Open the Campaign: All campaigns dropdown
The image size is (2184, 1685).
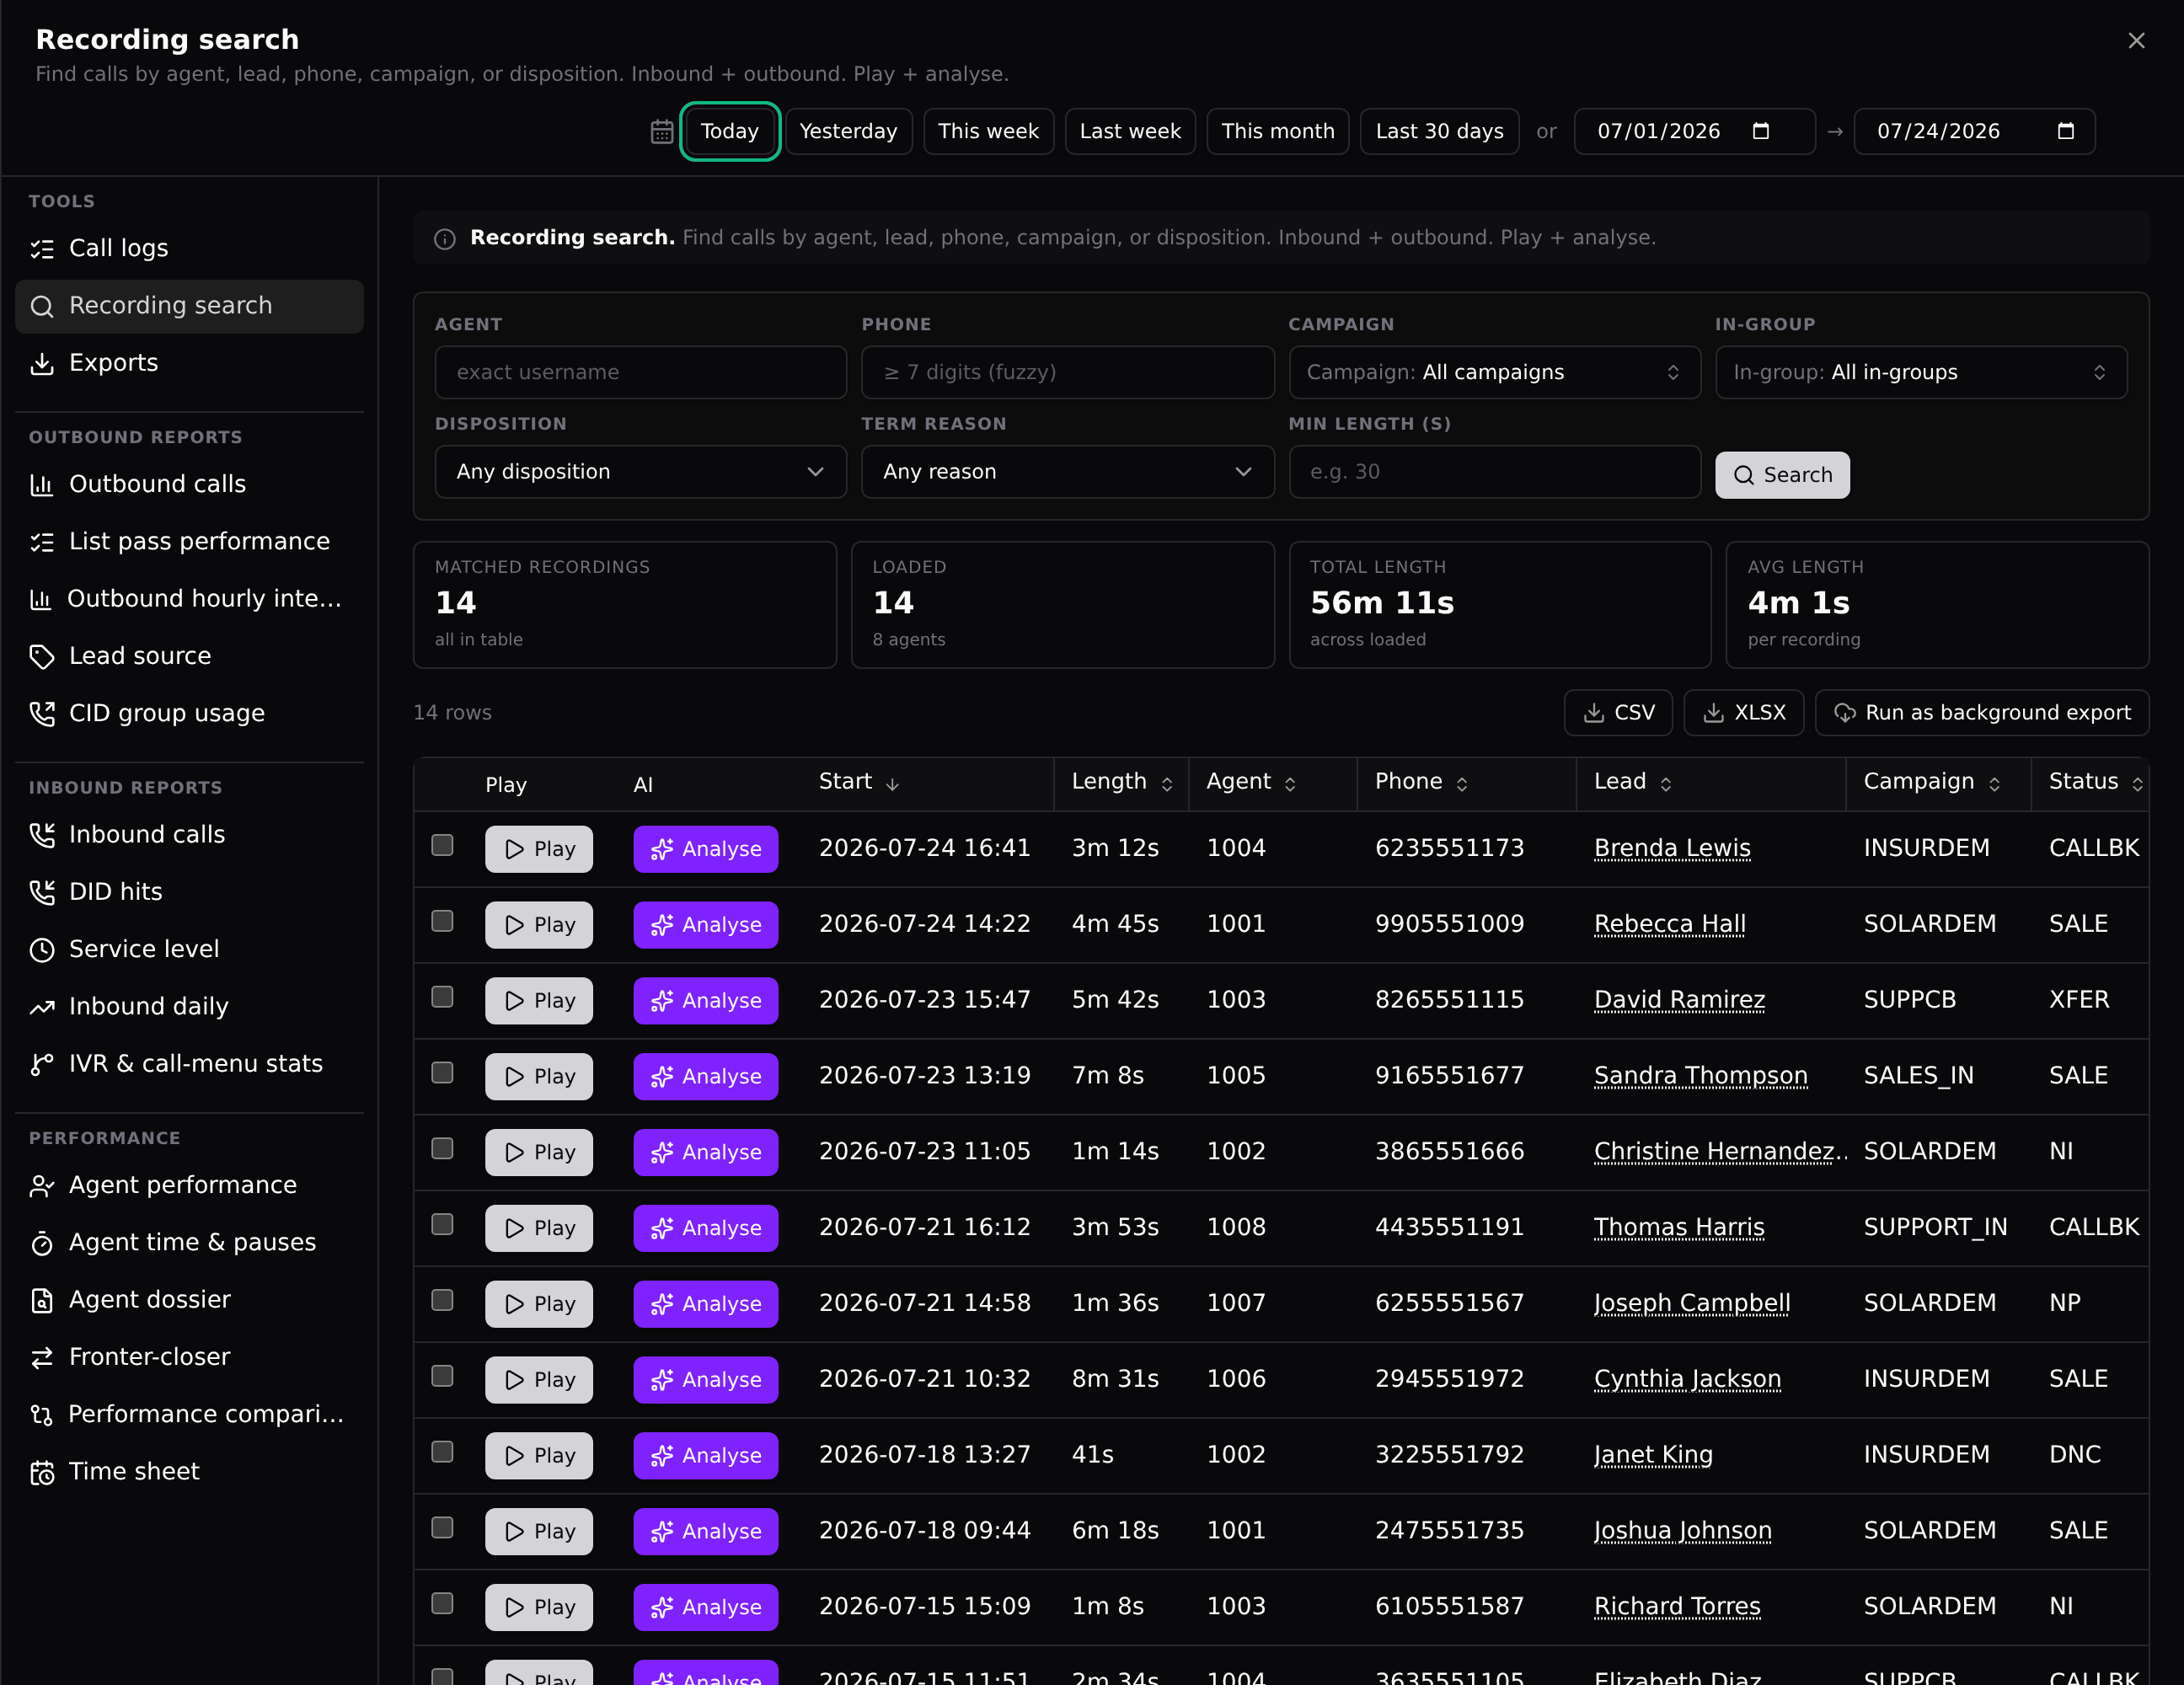coord(1494,372)
